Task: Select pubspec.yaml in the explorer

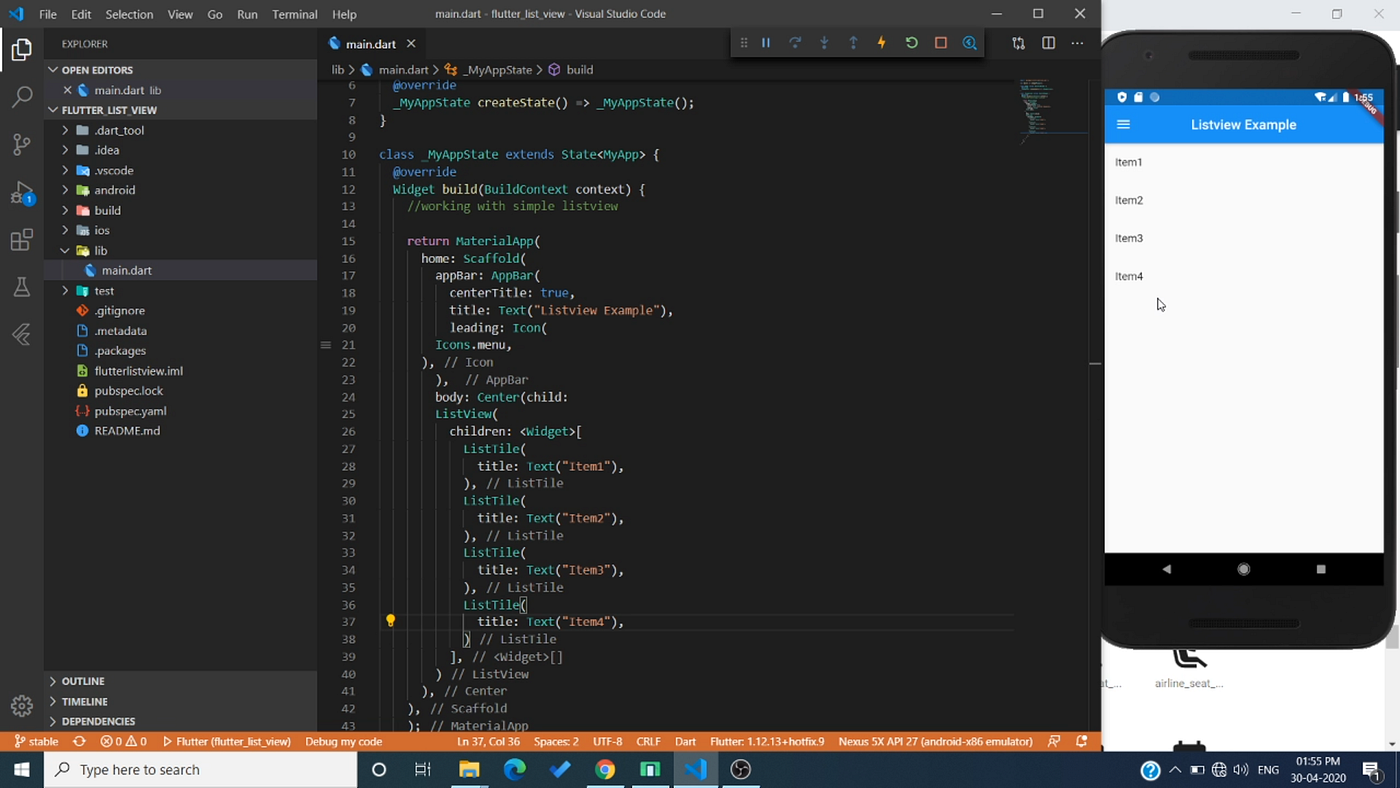Action: click(x=128, y=411)
